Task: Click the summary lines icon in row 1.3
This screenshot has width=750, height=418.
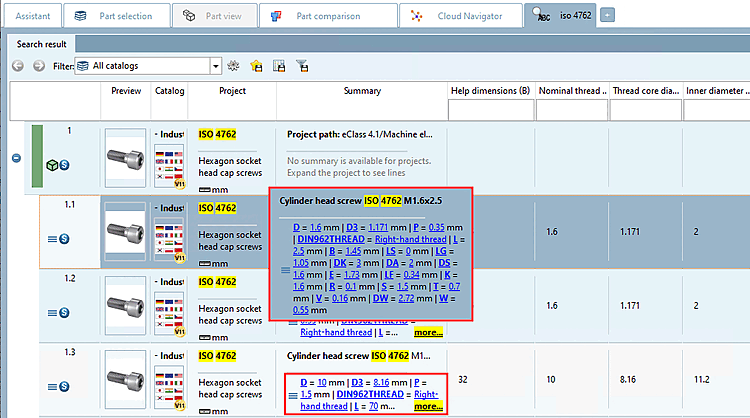Action: click(293, 395)
